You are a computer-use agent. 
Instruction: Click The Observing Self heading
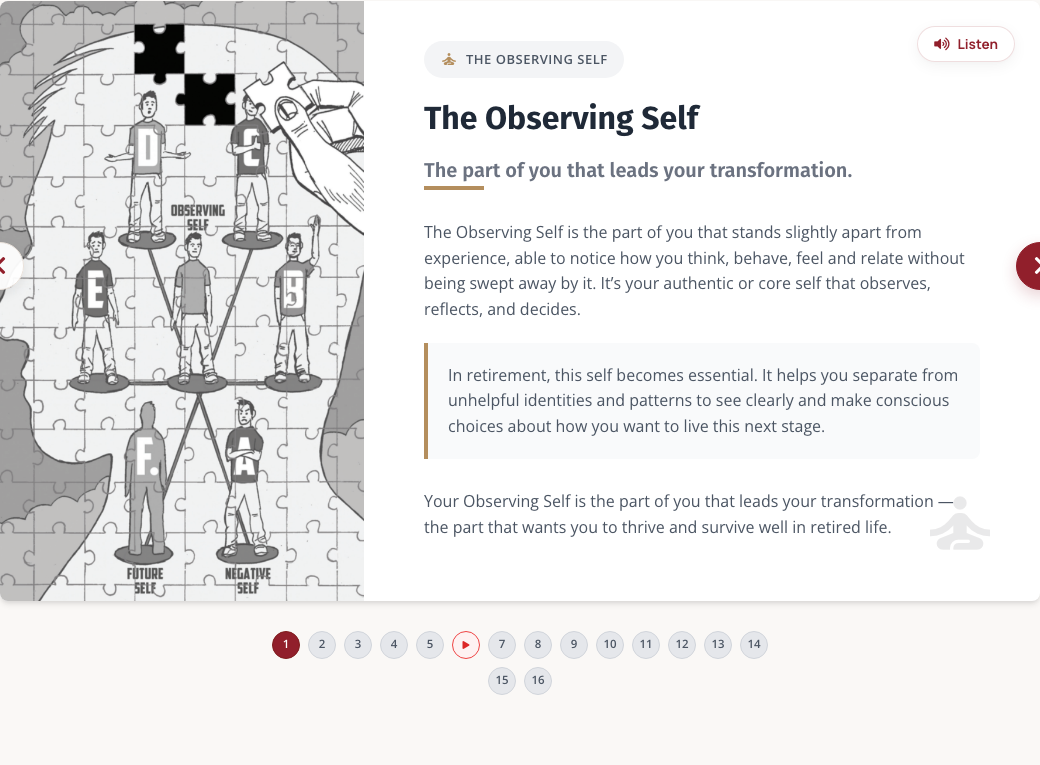click(561, 119)
